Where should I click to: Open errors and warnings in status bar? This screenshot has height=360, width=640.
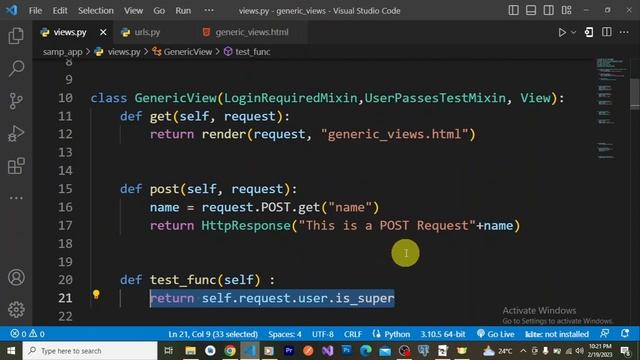pyautogui.click(x=28, y=334)
